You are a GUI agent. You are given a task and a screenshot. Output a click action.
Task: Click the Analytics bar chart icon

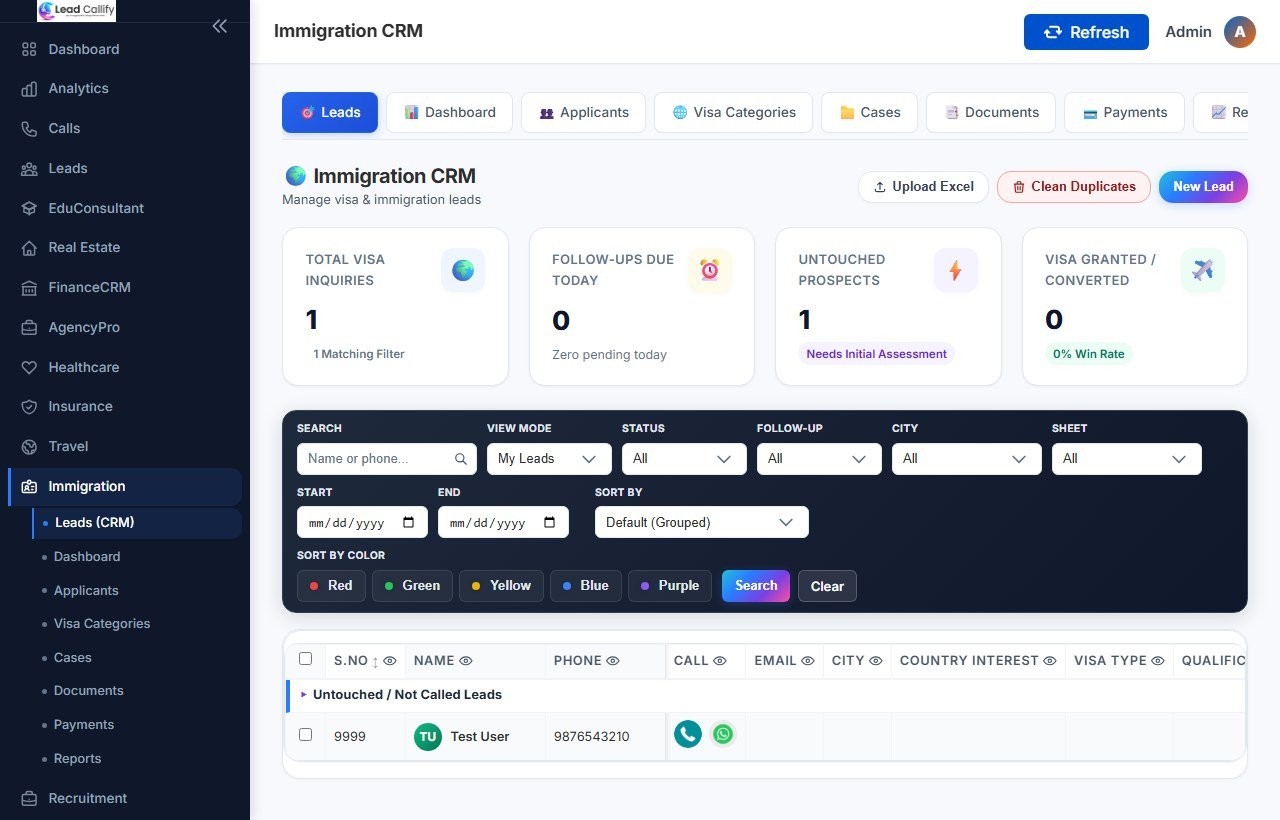(x=29, y=89)
